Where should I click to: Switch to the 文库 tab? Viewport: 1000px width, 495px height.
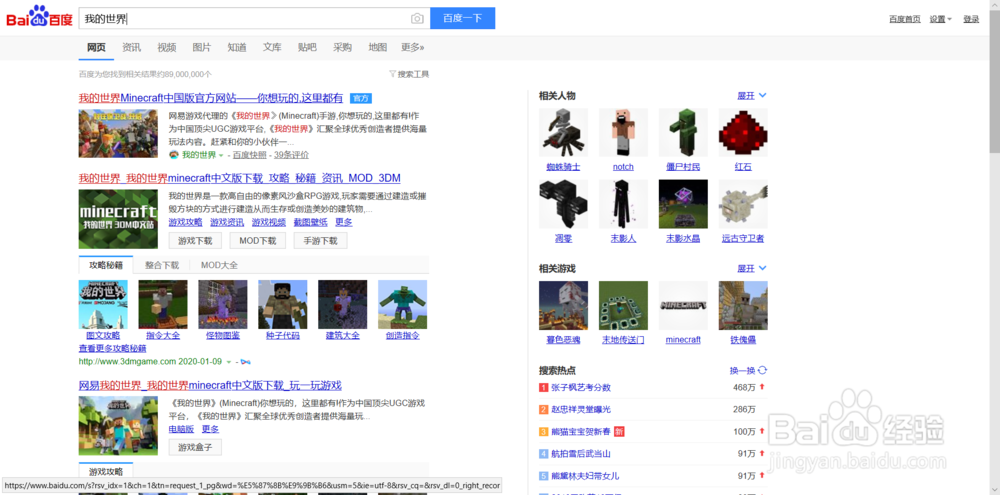272,47
